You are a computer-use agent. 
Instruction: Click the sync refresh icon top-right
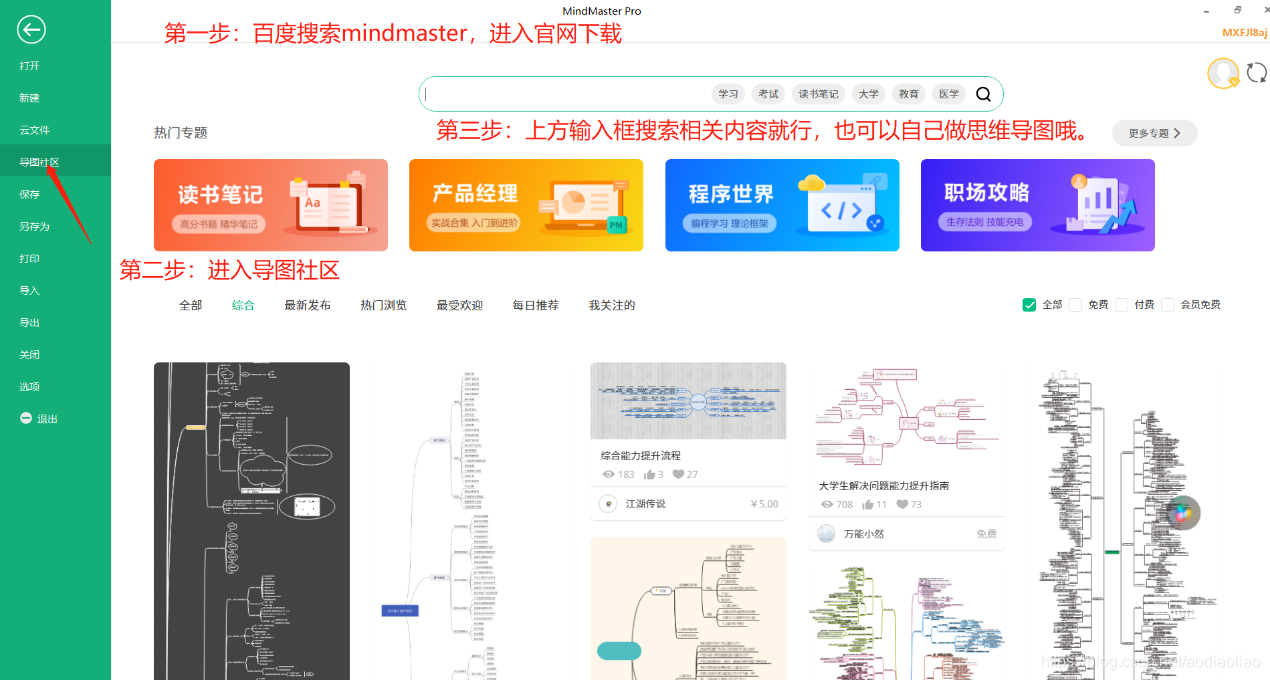1257,72
